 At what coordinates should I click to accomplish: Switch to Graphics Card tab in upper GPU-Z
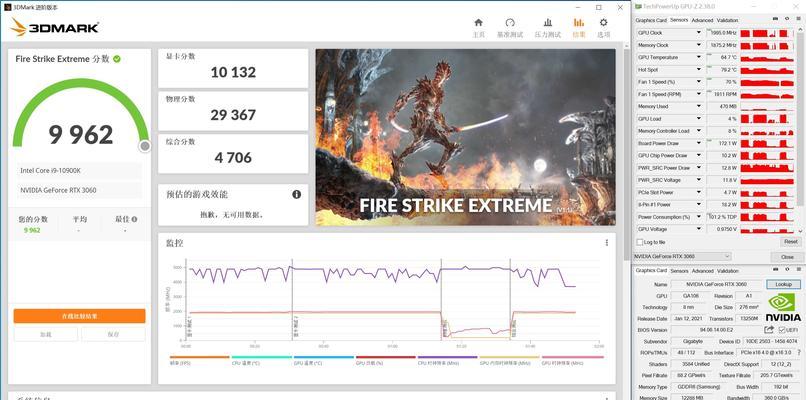pos(651,20)
